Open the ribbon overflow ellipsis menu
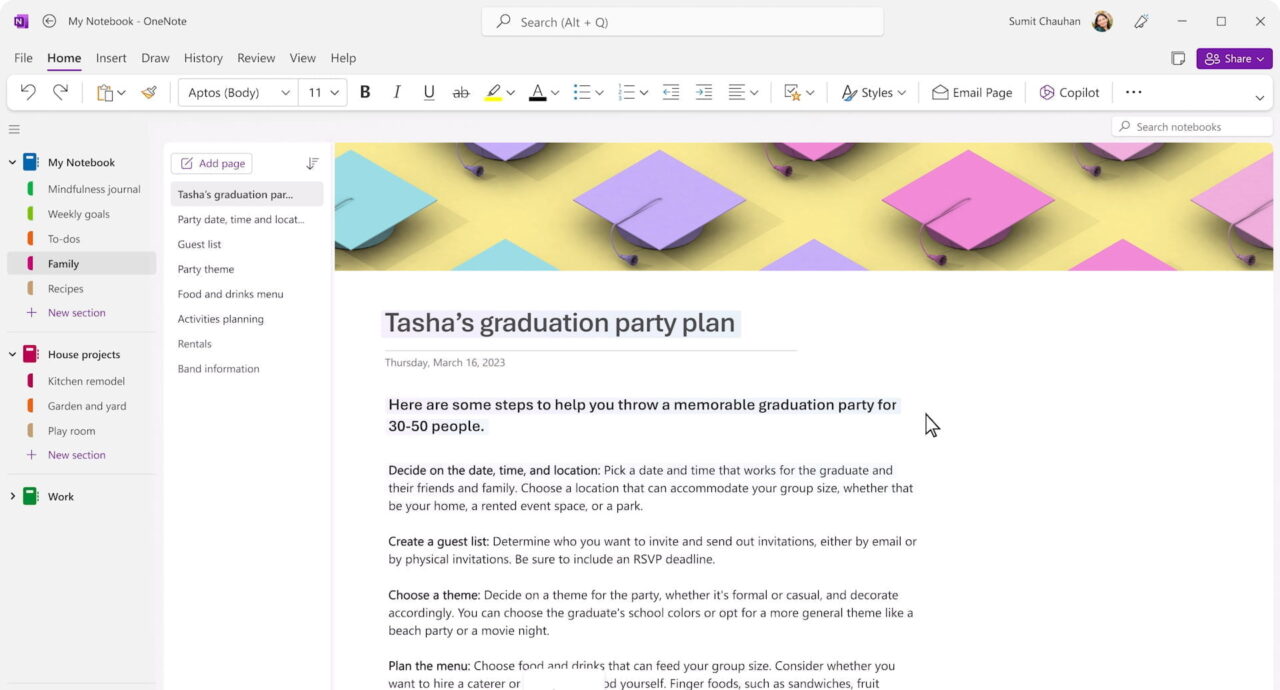1280x690 pixels. 1133,92
